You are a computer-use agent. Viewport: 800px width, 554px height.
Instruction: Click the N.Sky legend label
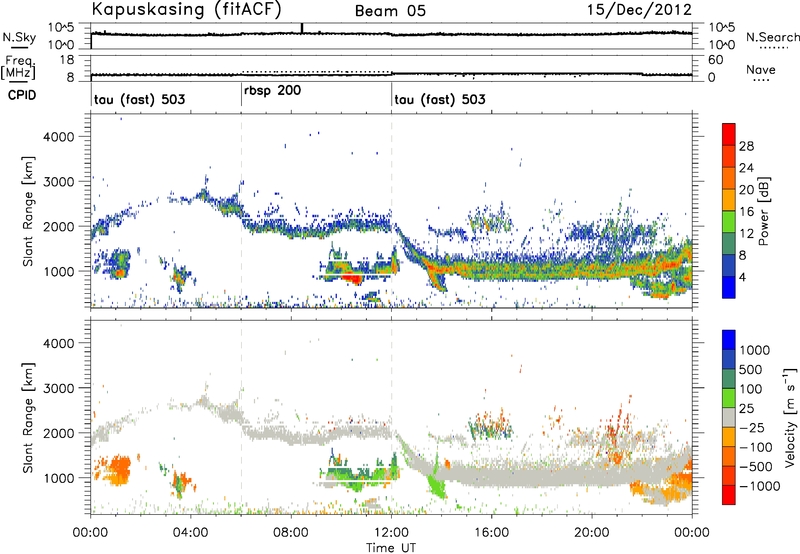pyautogui.click(x=19, y=37)
